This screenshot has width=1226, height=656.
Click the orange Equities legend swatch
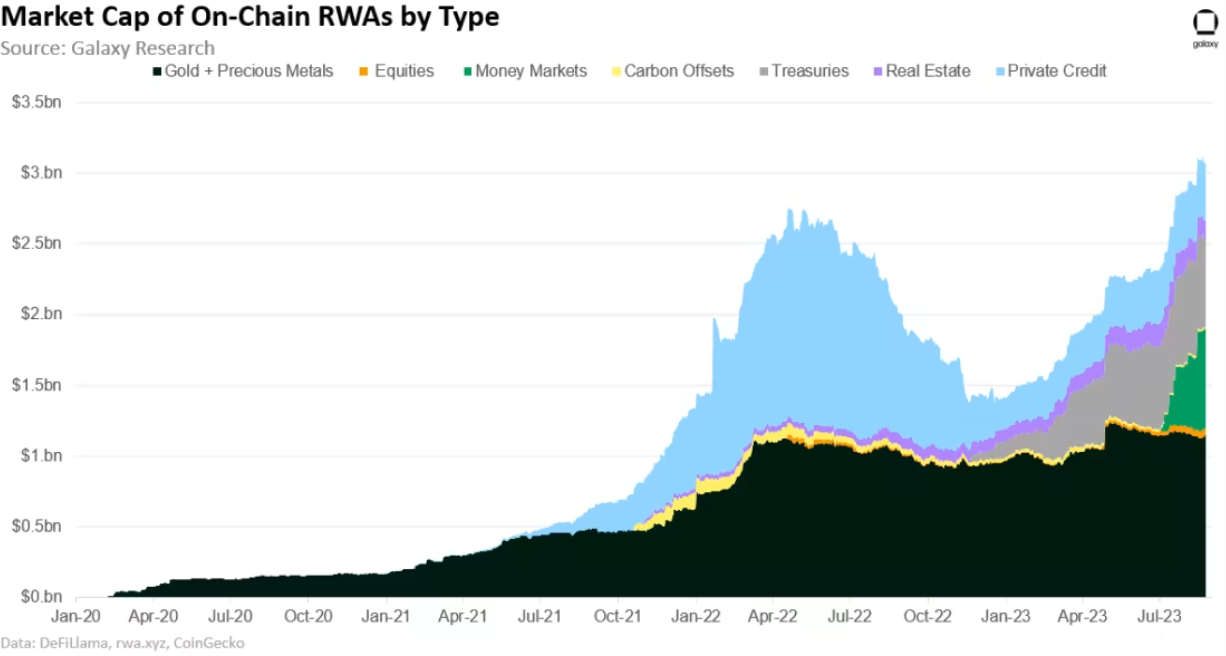coord(365,71)
